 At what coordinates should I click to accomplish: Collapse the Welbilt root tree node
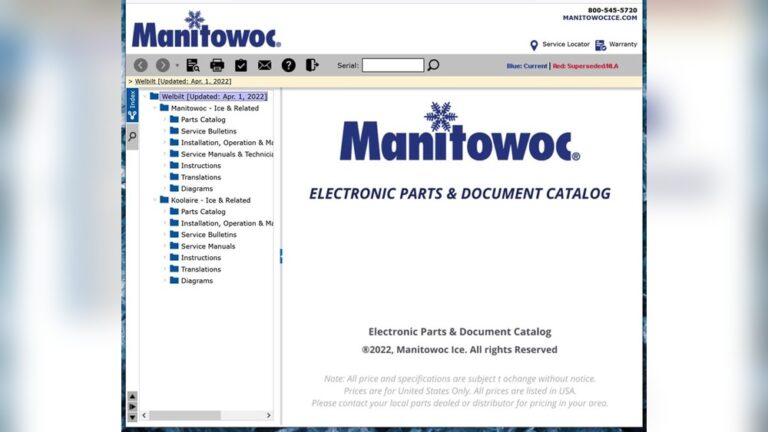(x=145, y=96)
